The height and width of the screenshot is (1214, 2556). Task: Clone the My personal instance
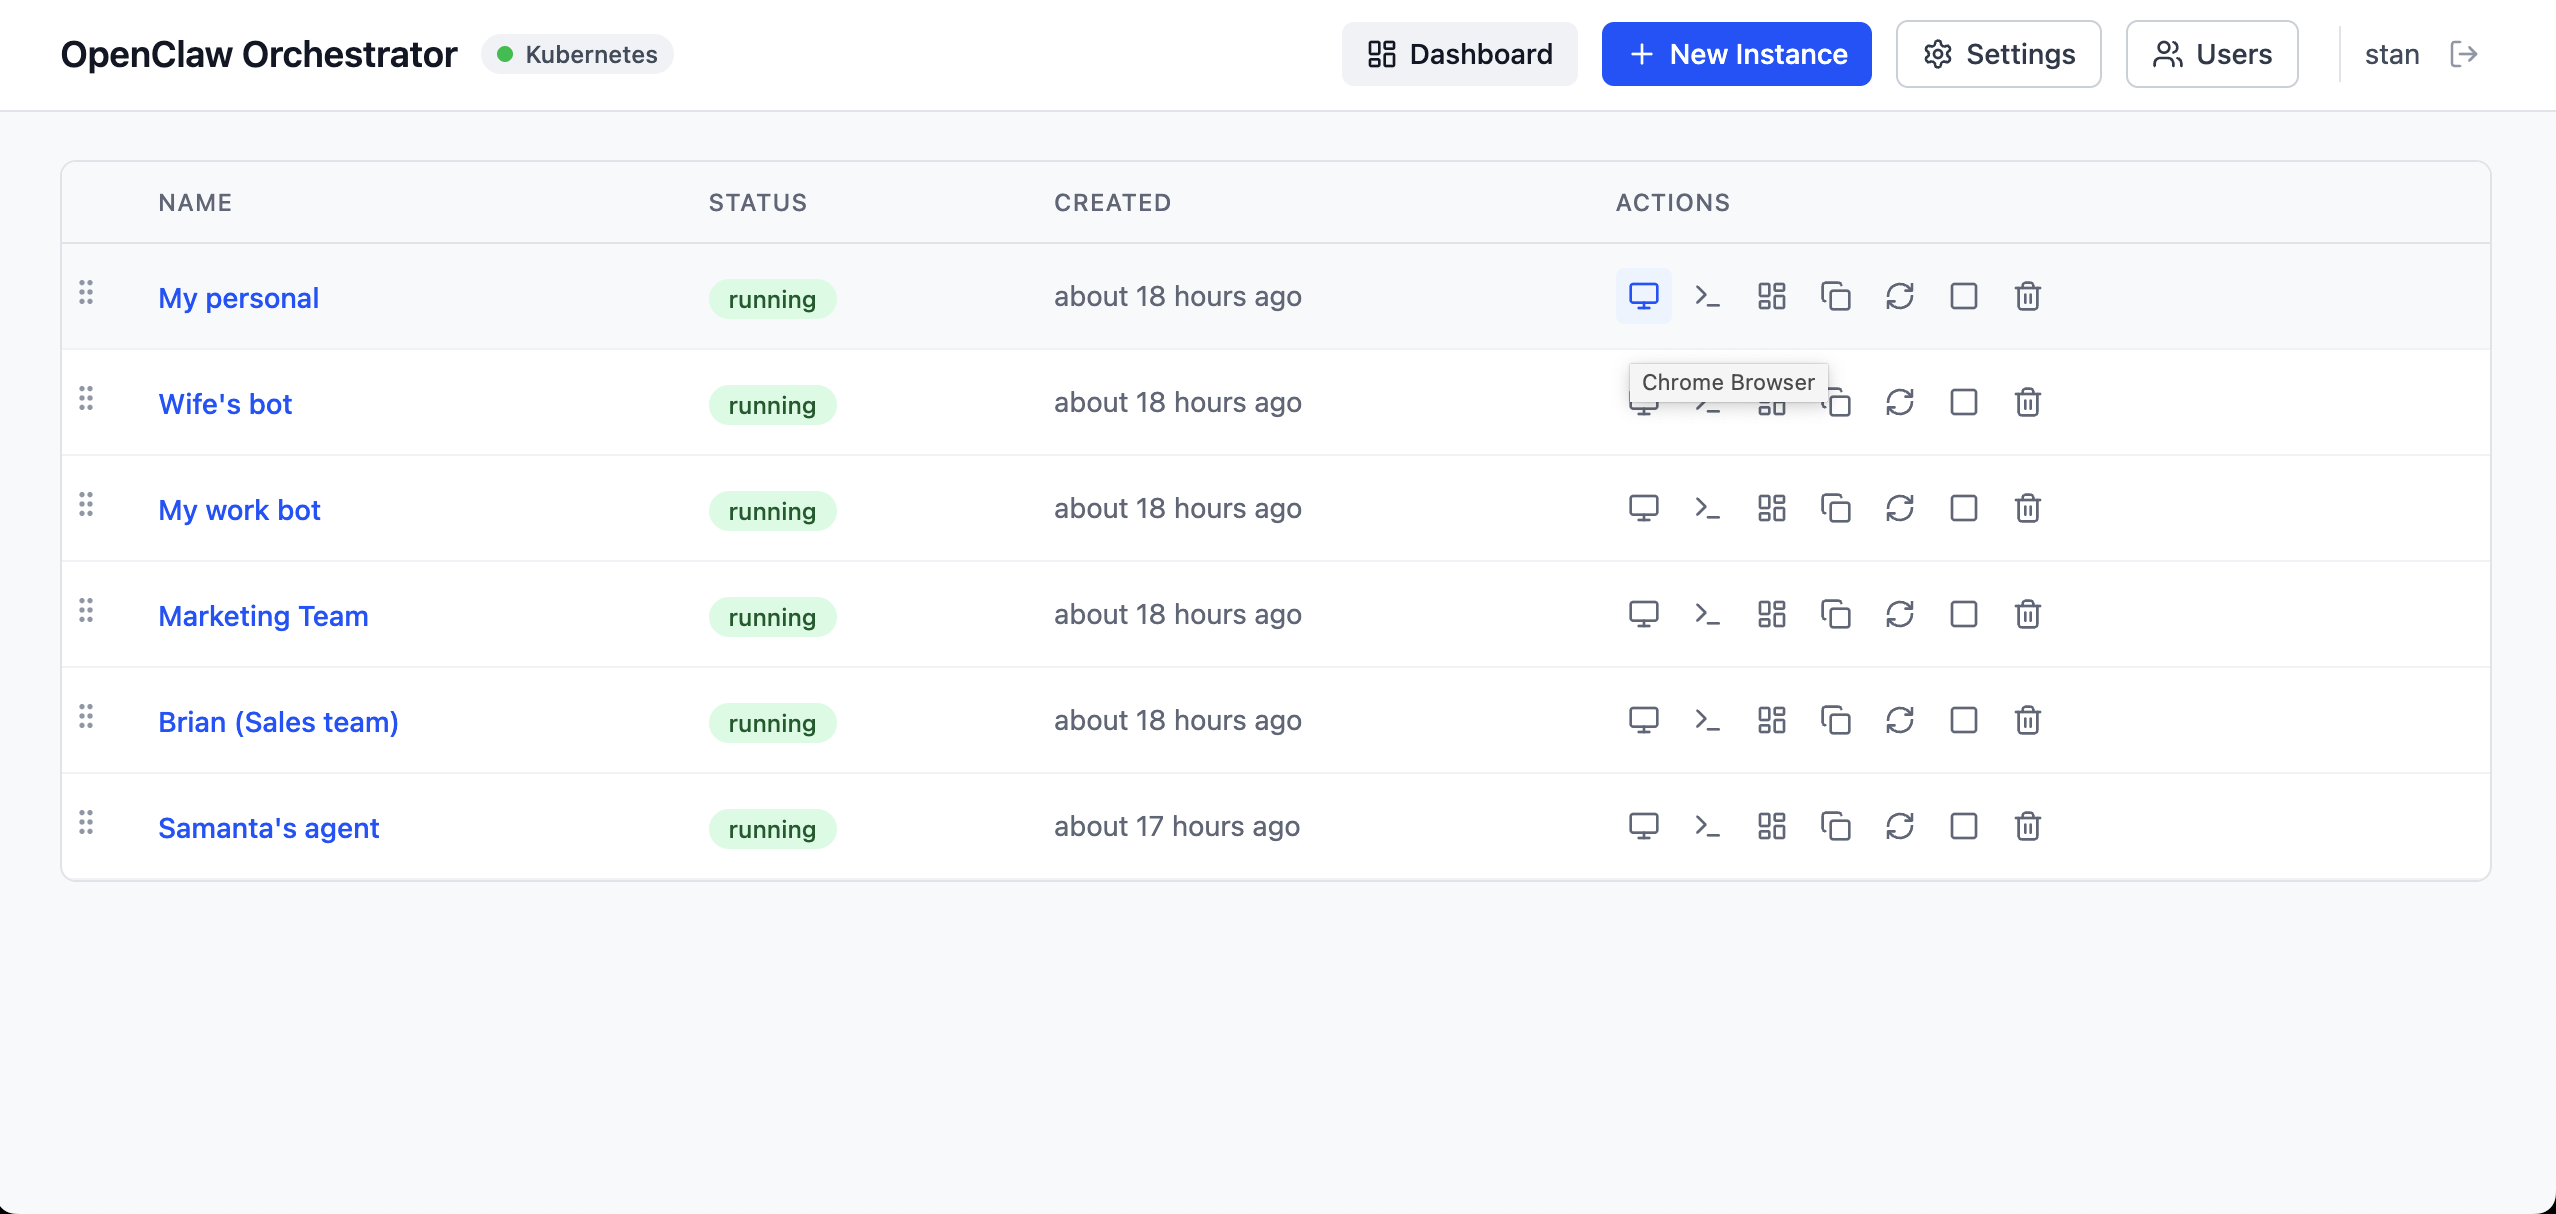[x=1835, y=296]
